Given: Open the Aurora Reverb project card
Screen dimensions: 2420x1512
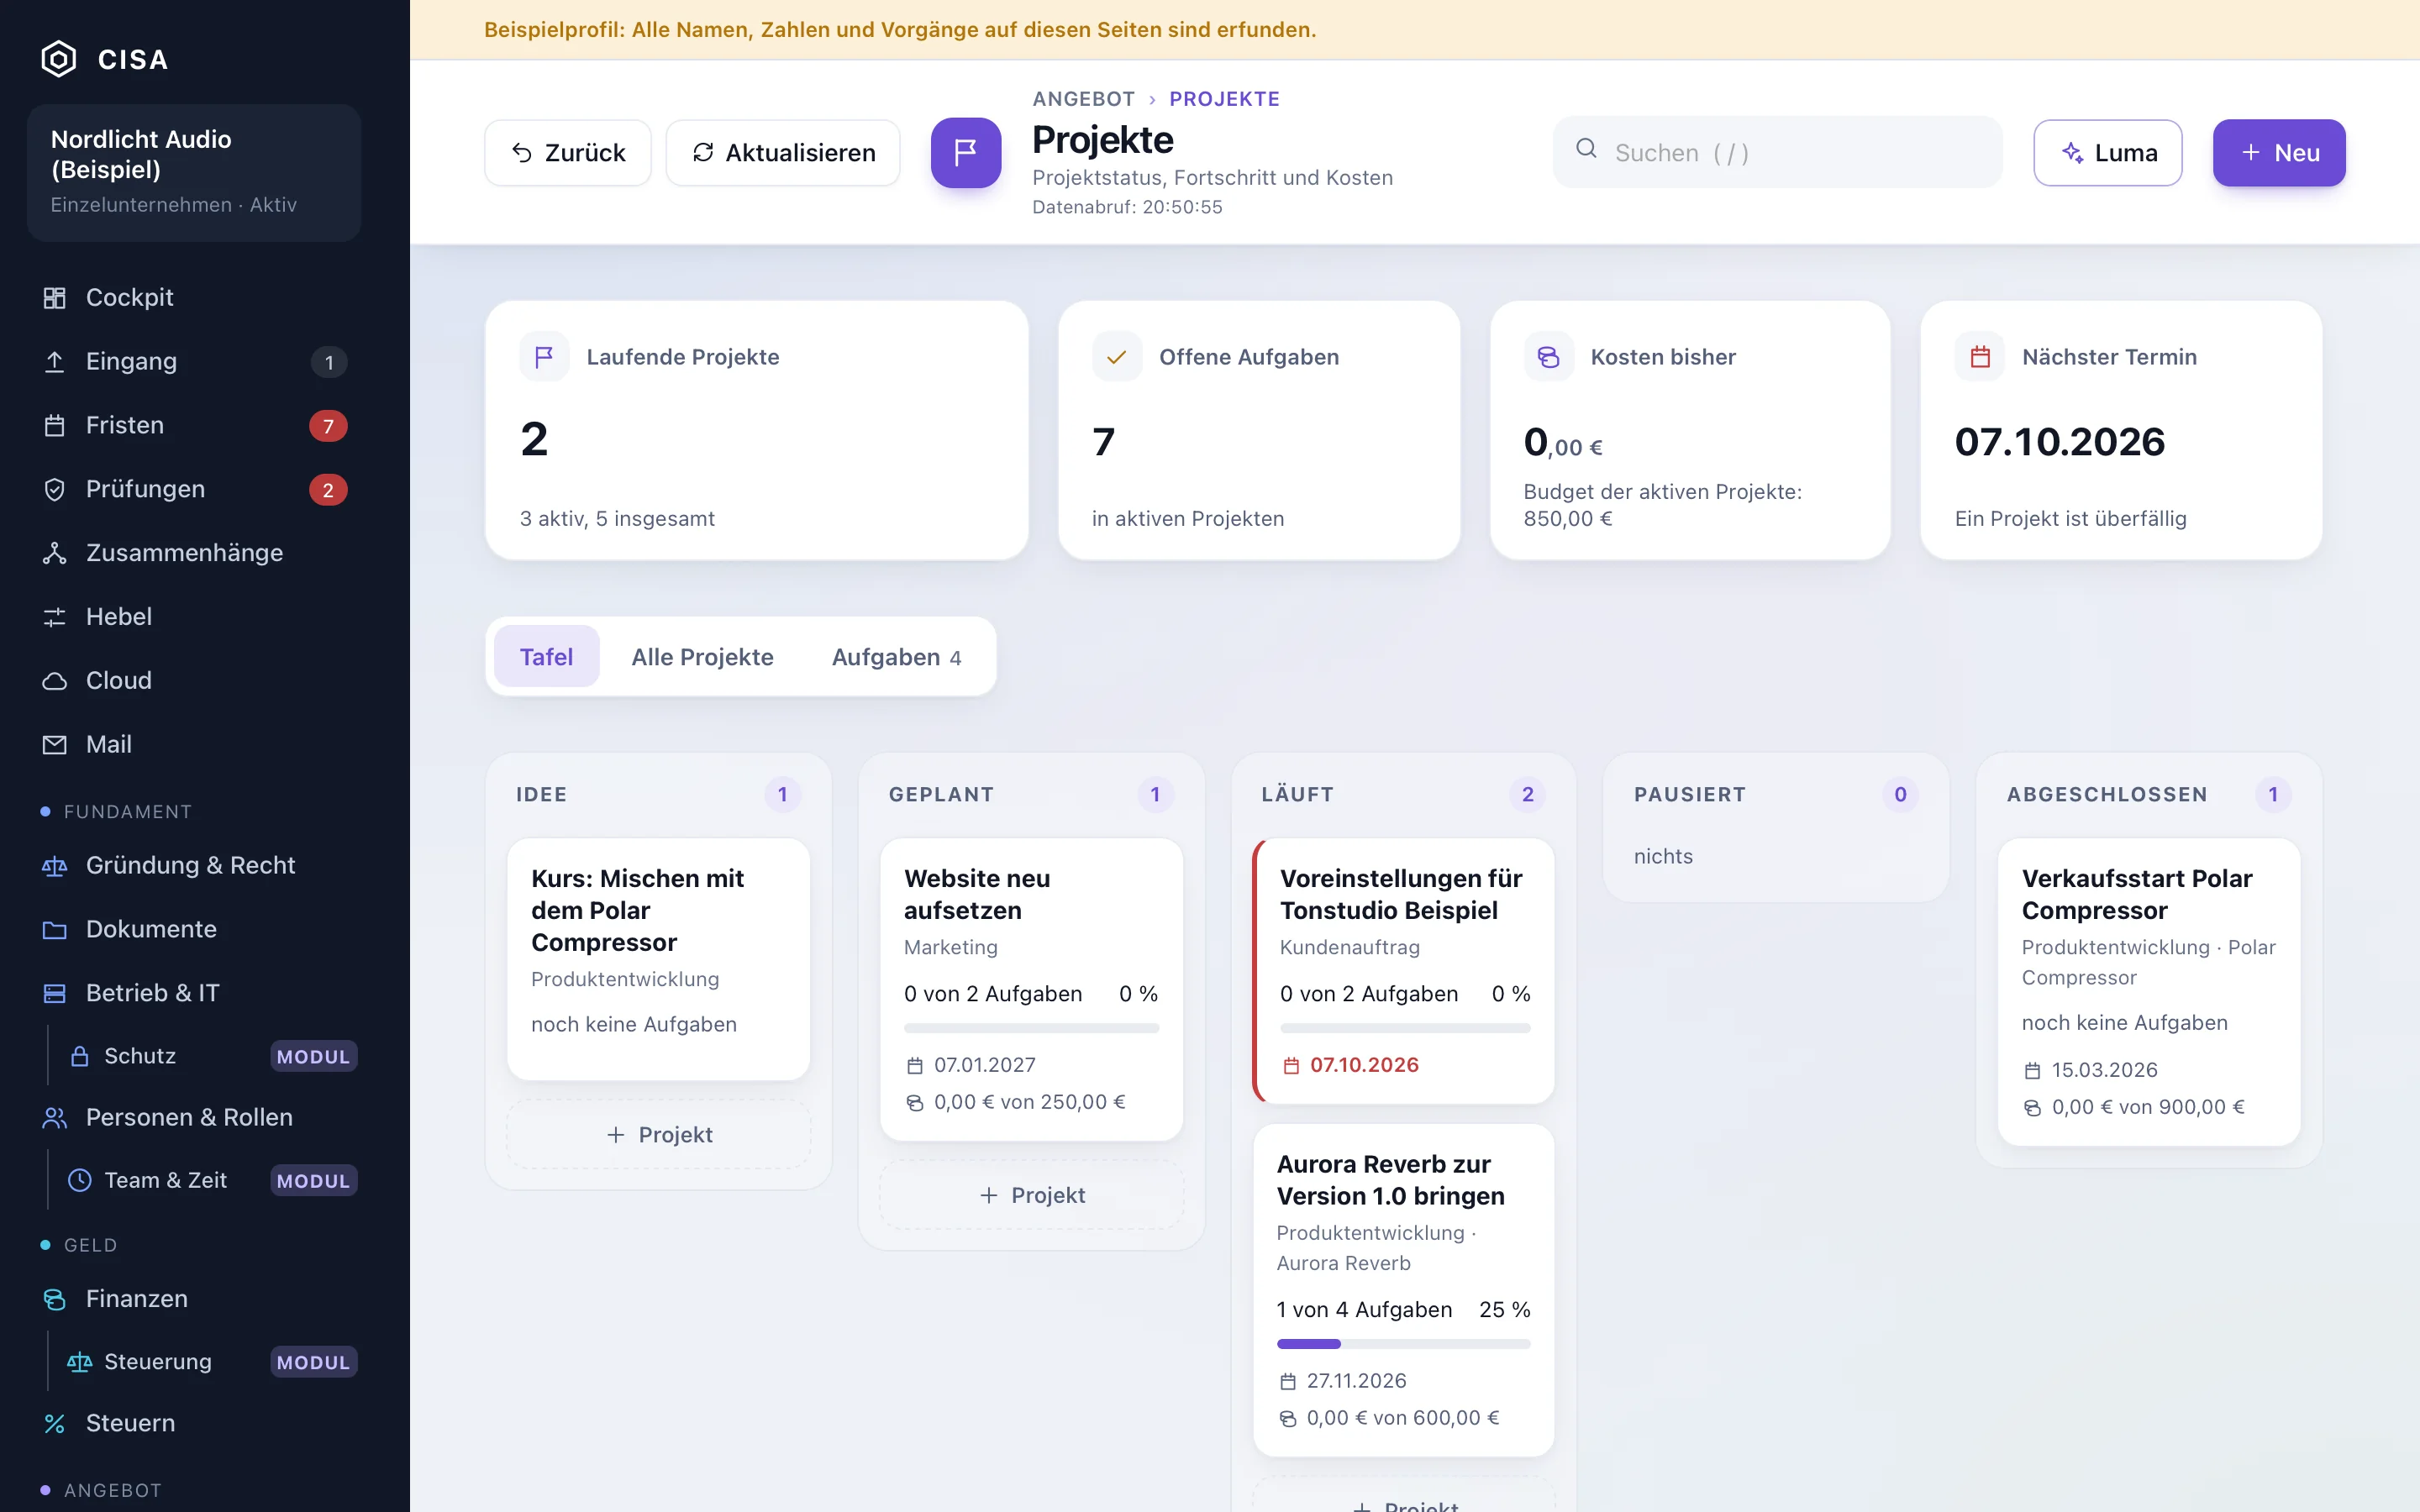Looking at the screenshot, I should tap(1404, 1290).
